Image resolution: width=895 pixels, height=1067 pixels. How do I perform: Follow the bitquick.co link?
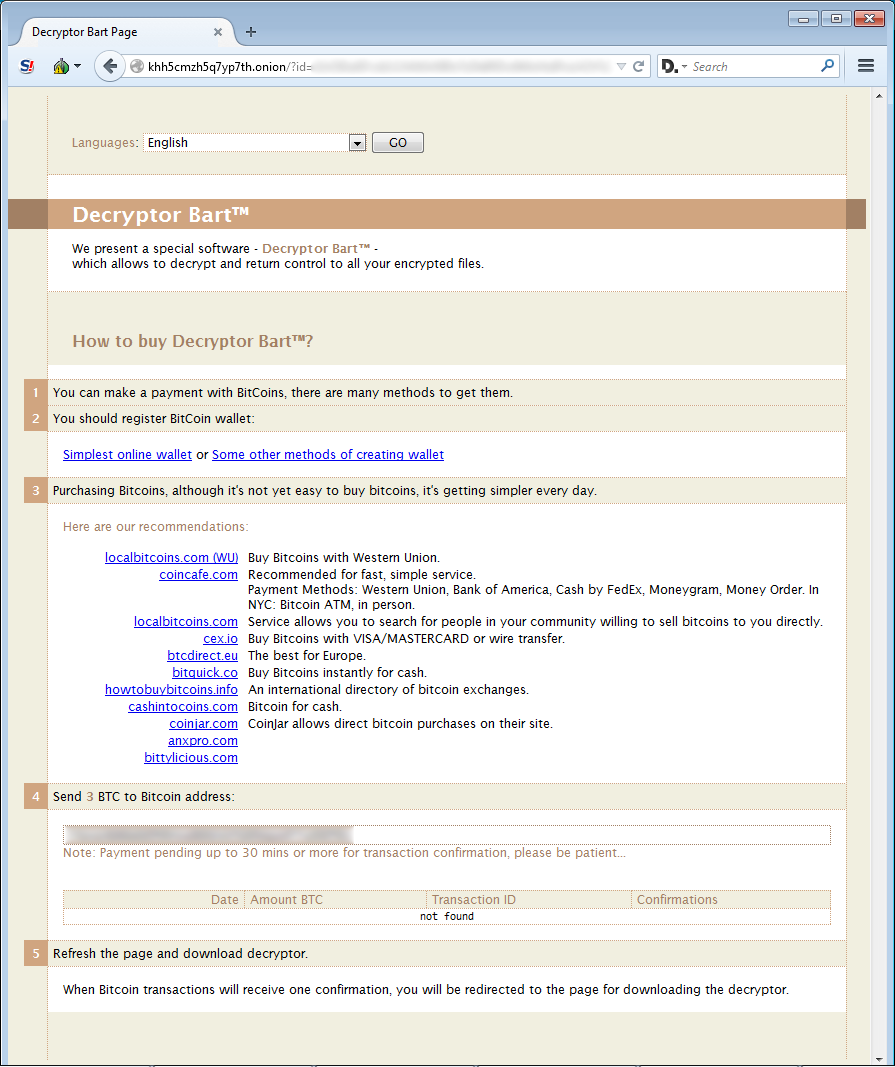coord(205,673)
